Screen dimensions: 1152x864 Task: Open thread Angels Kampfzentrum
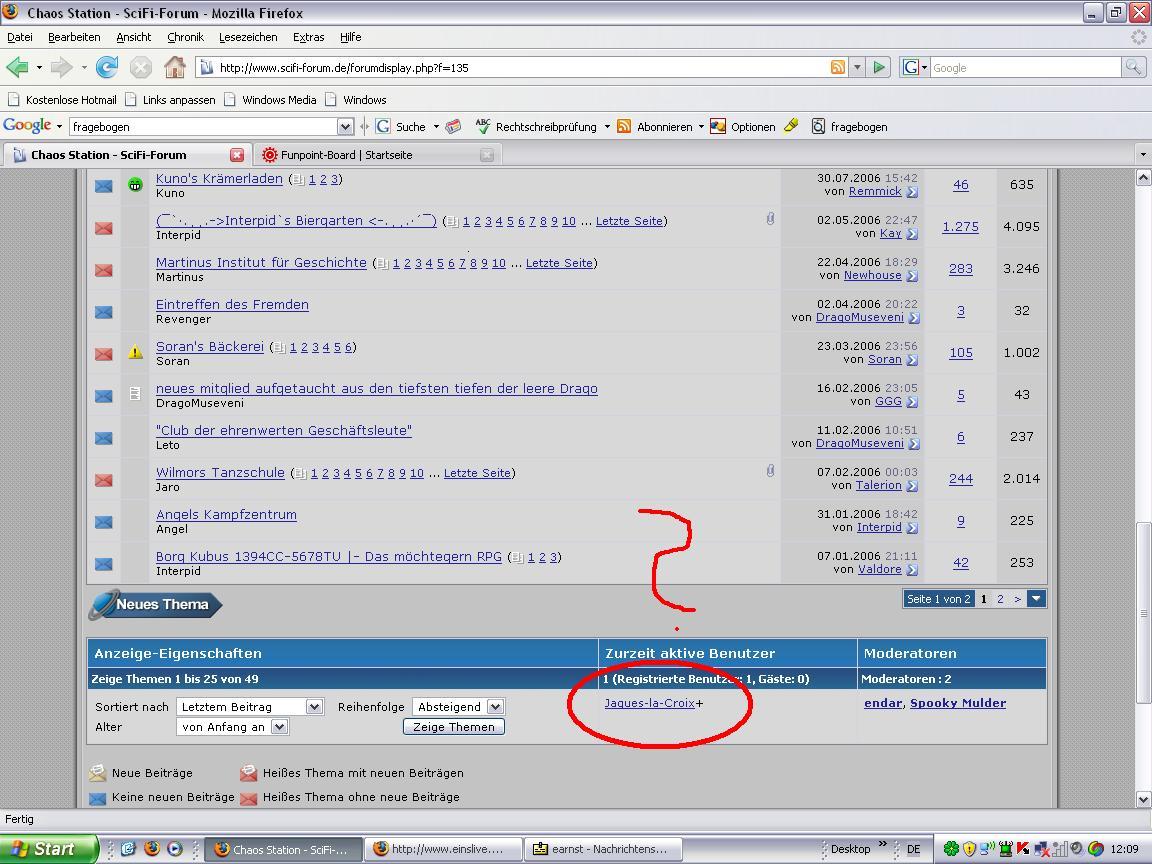point(226,514)
